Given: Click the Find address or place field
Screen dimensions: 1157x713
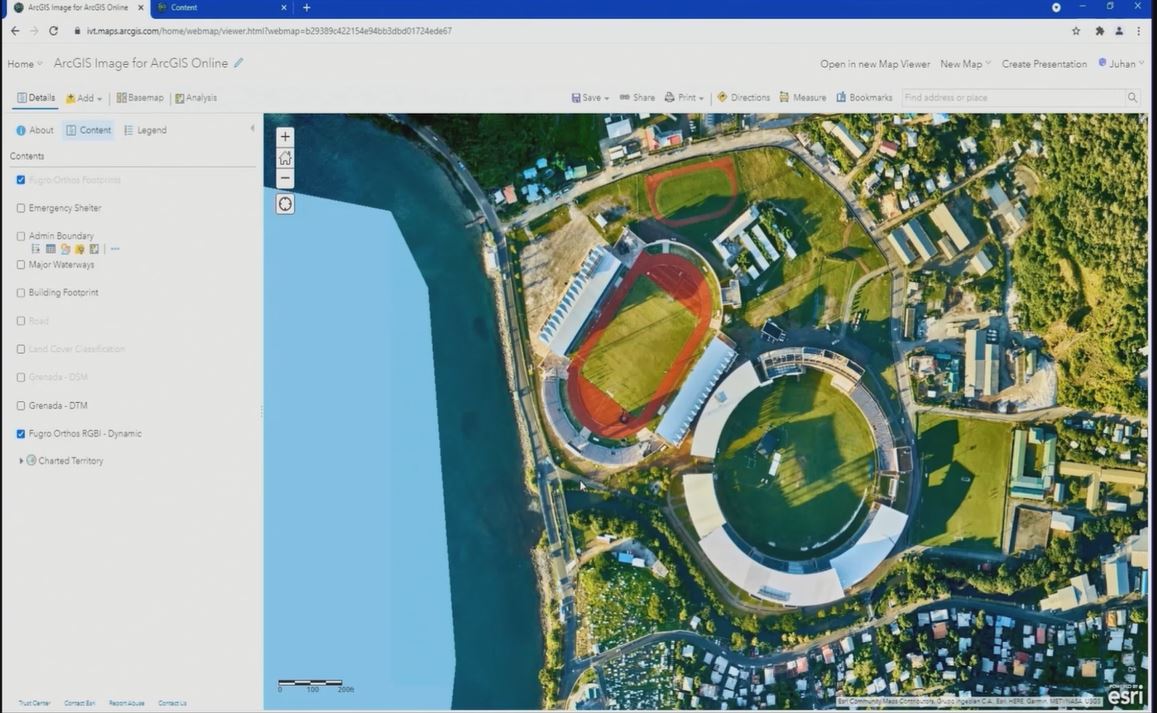Looking at the screenshot, I should click(1012, 97).
